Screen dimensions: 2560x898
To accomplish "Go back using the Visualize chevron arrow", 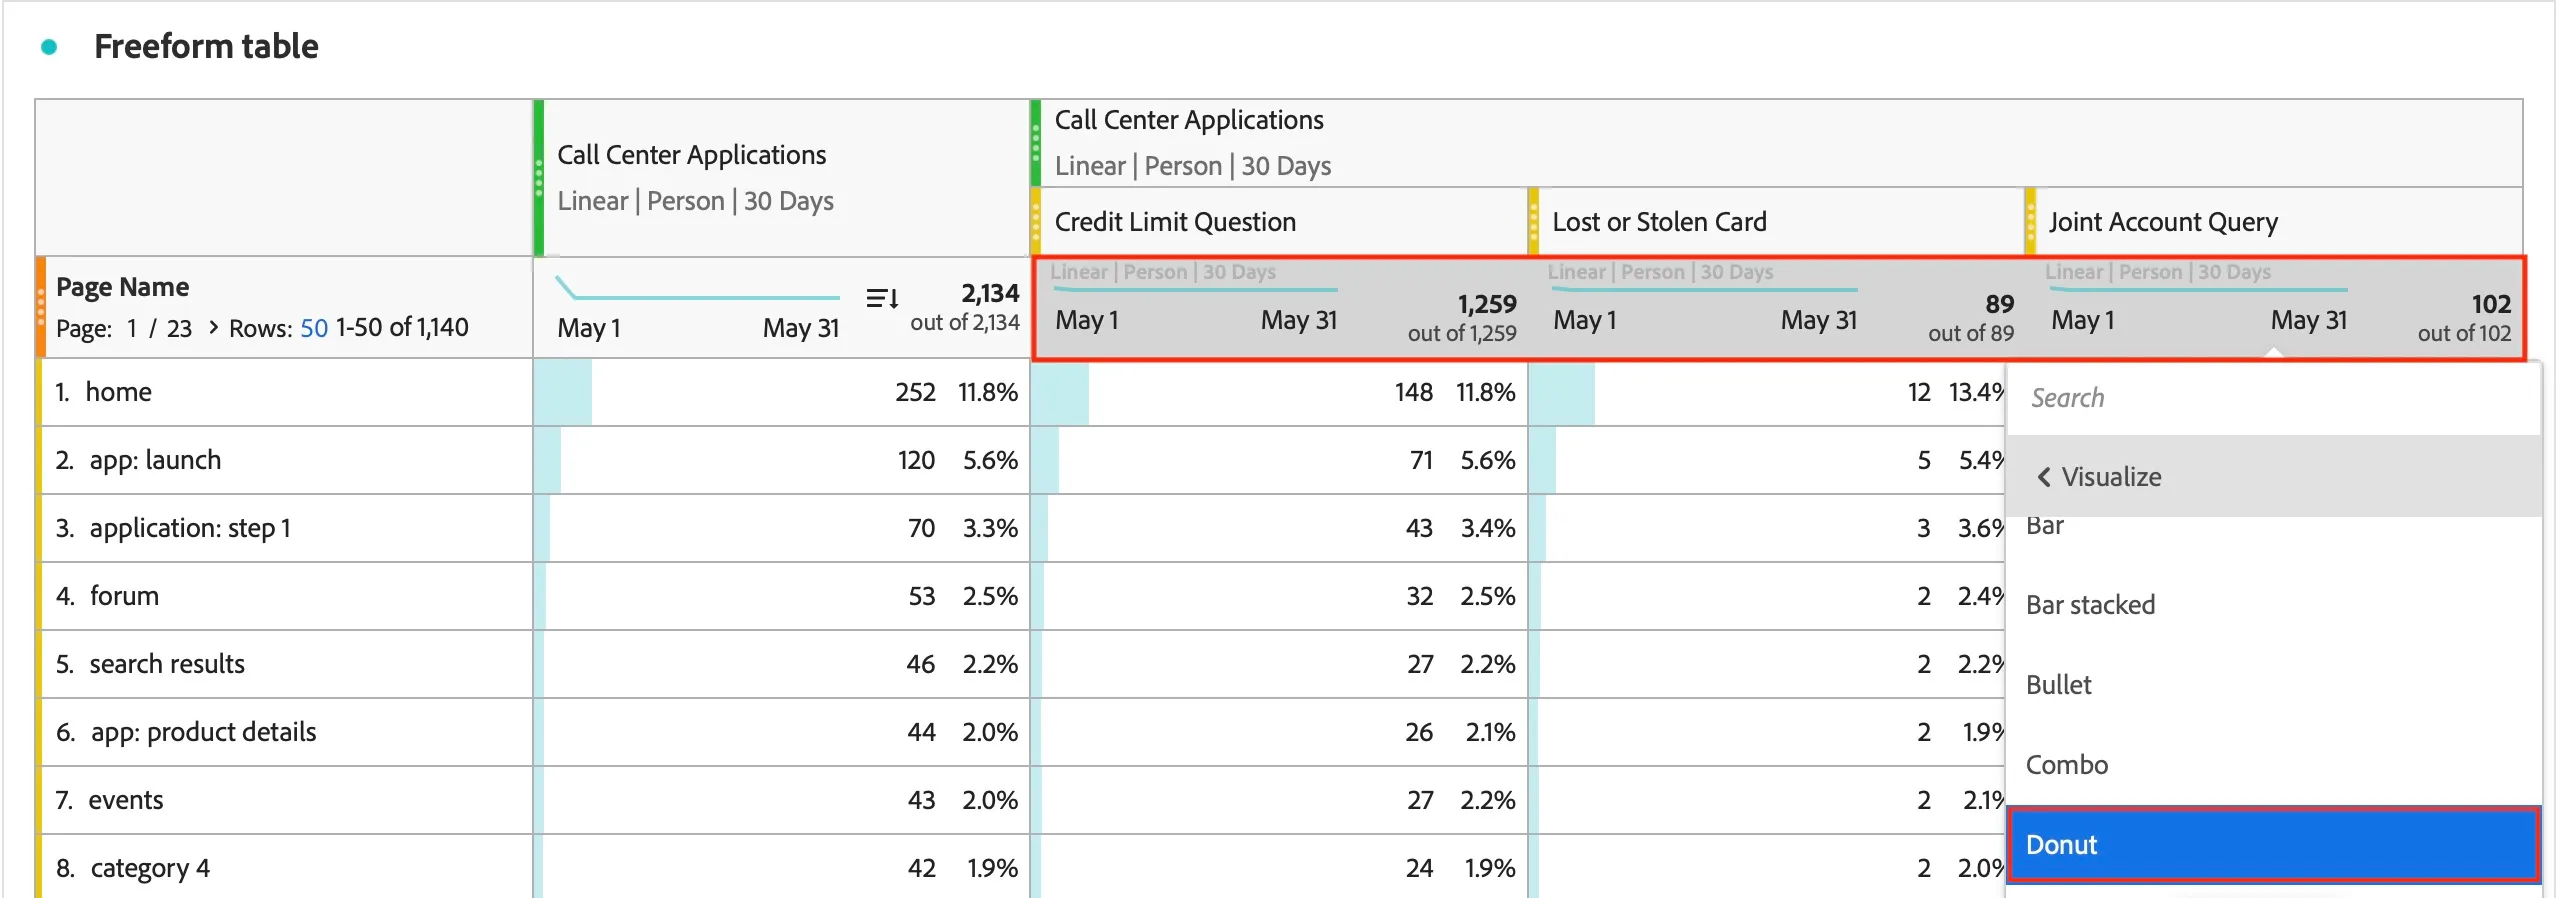I will tap(2044, 477).
